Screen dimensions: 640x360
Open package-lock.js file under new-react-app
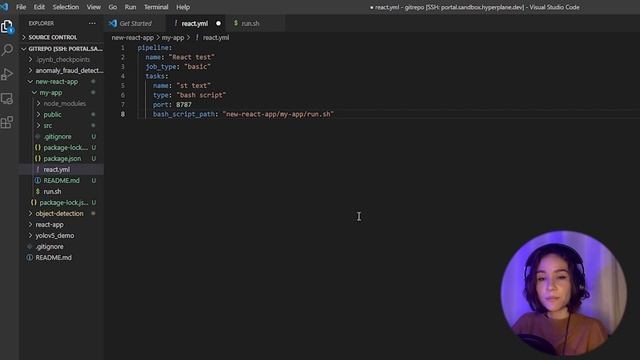tap(61, 202)
